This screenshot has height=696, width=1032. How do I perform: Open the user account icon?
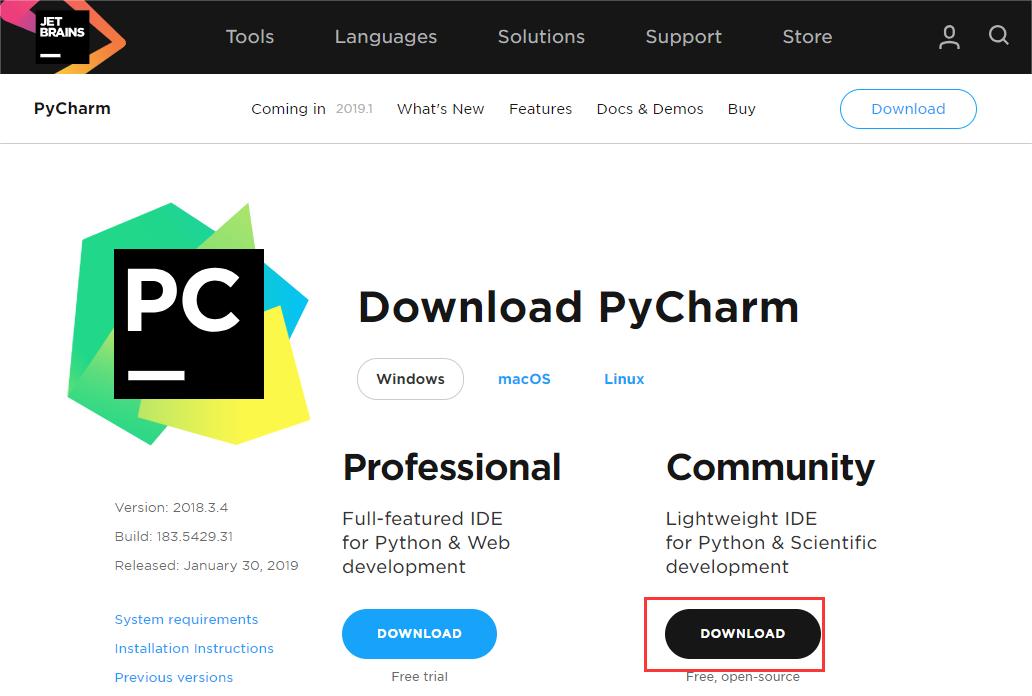948,37
